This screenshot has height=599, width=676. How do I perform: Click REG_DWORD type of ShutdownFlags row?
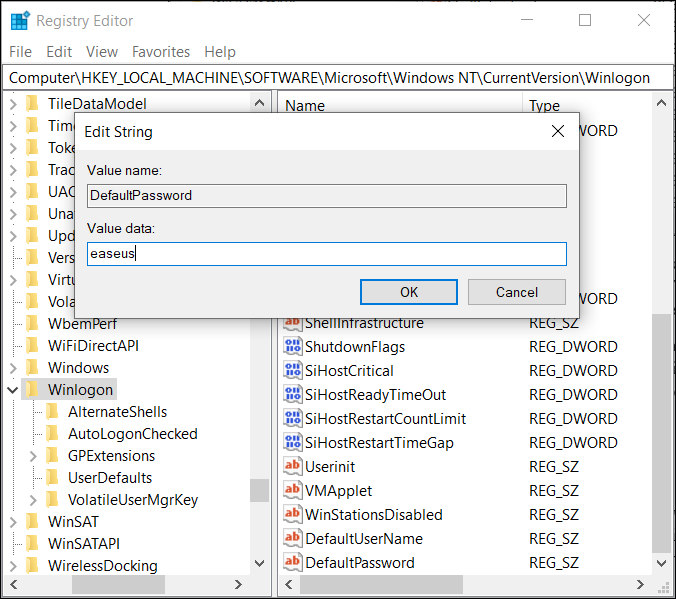coord(573,347)
